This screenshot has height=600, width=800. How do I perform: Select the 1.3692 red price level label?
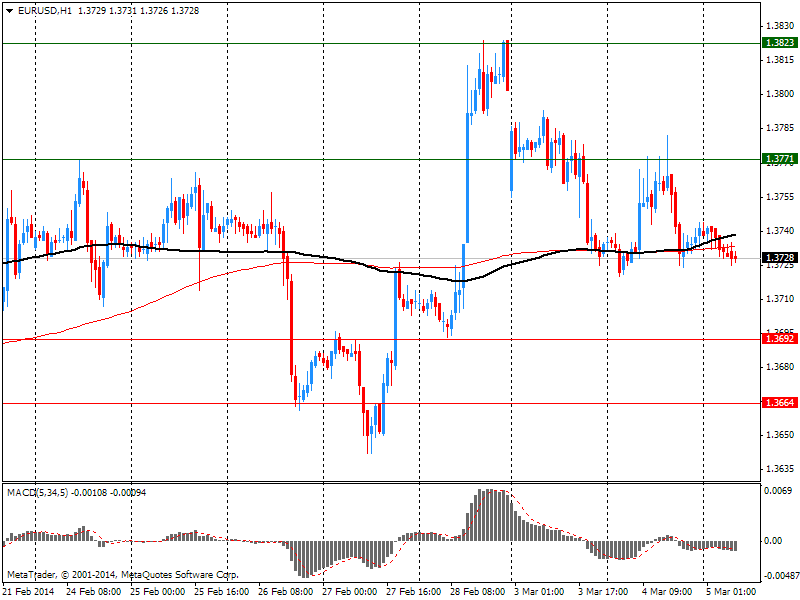[x=780, y=338]
